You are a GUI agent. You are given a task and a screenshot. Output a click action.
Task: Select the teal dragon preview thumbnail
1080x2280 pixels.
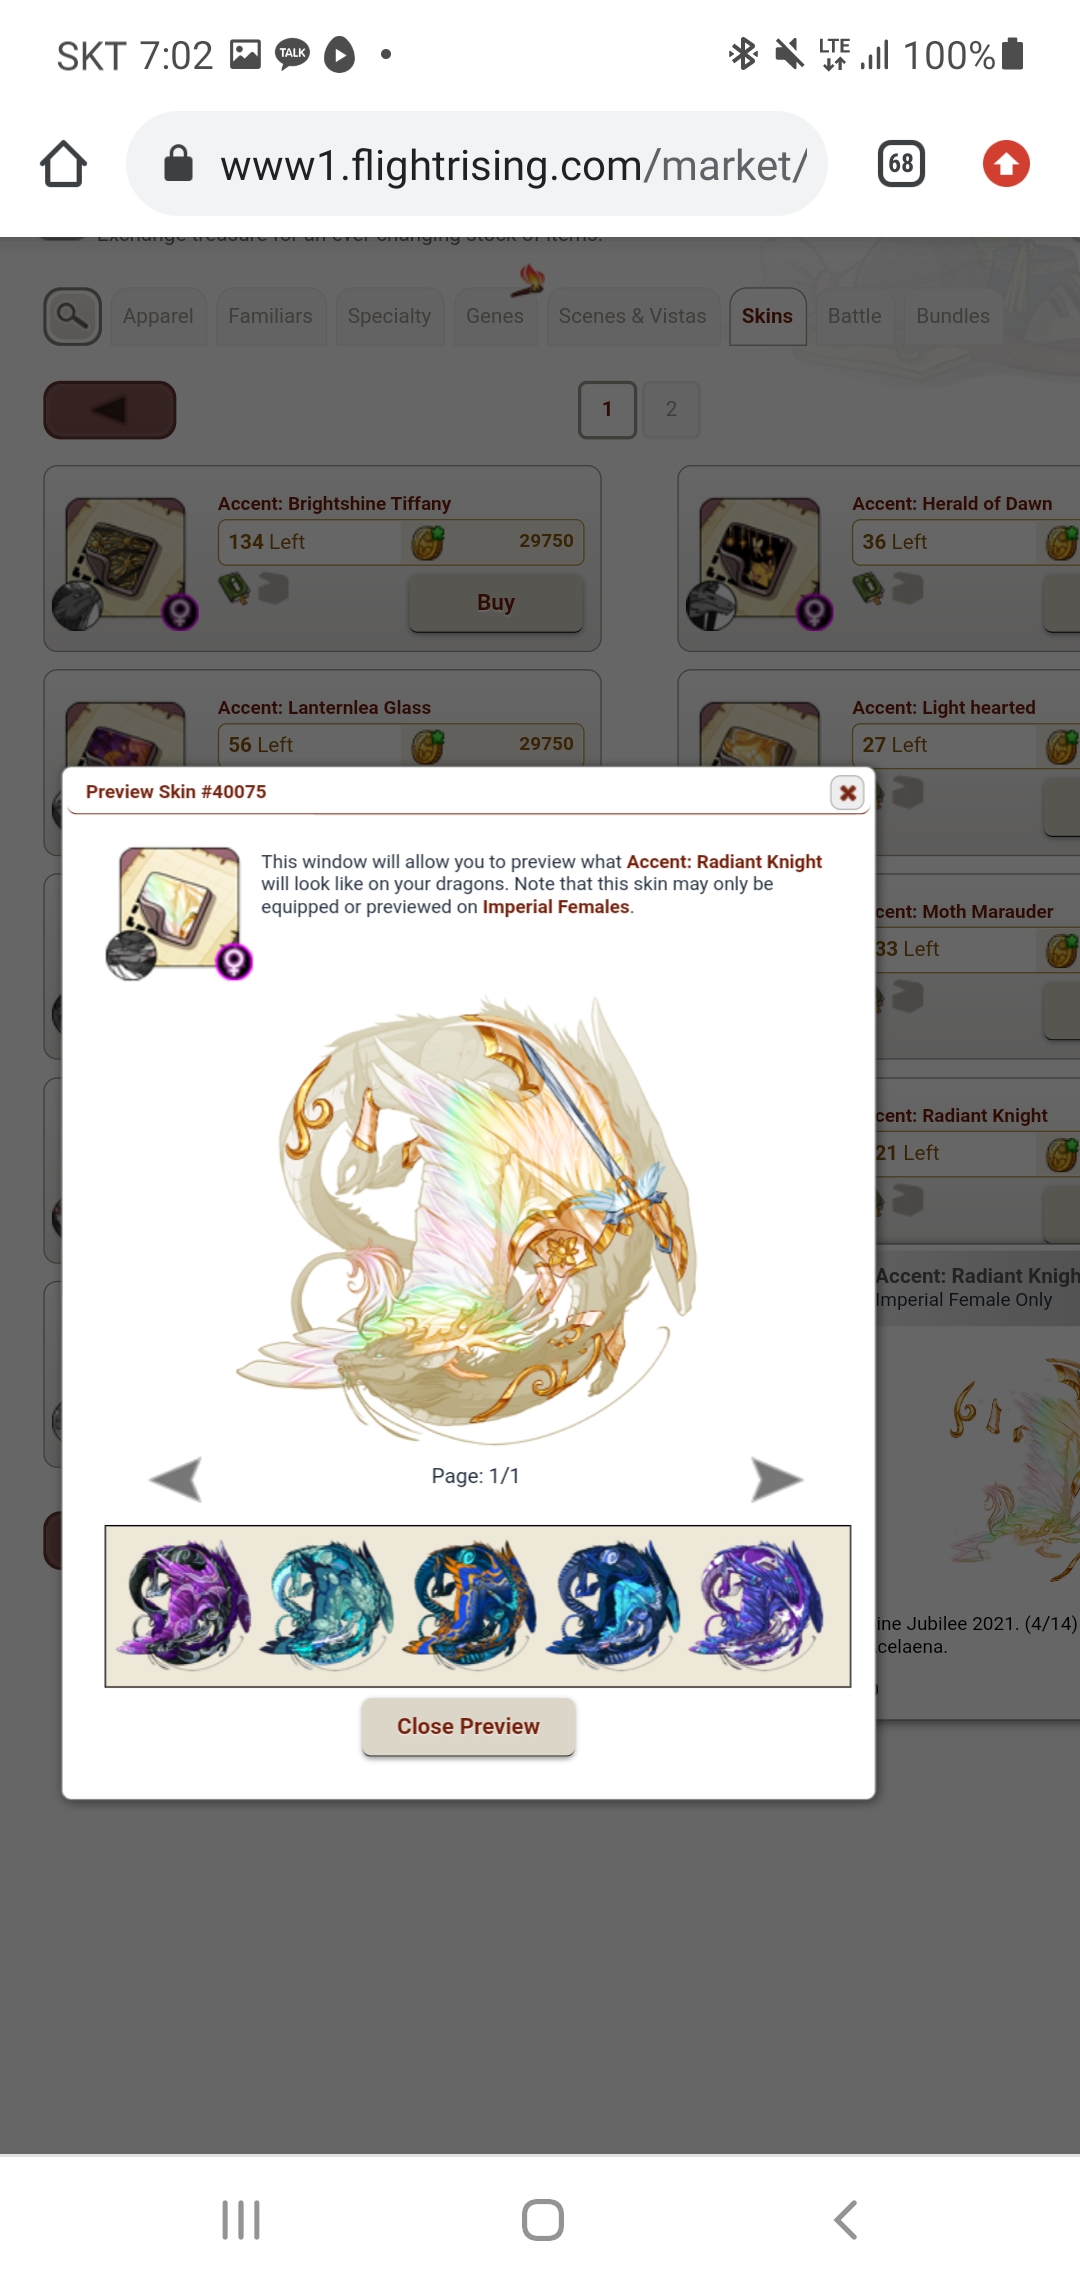click(327, 1604)
